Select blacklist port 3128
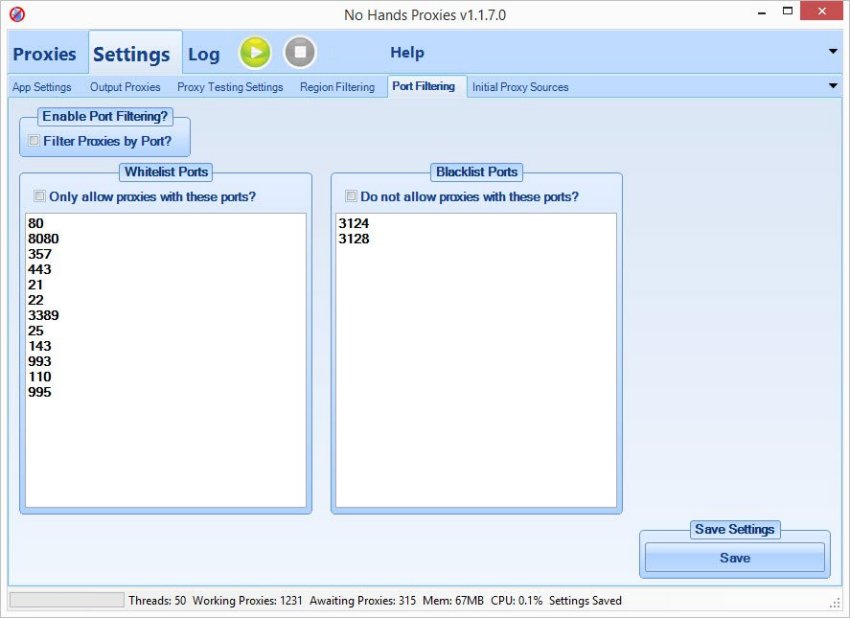Image resolution: width=850 pixels, height=618 pixels. tap(354, 239)
